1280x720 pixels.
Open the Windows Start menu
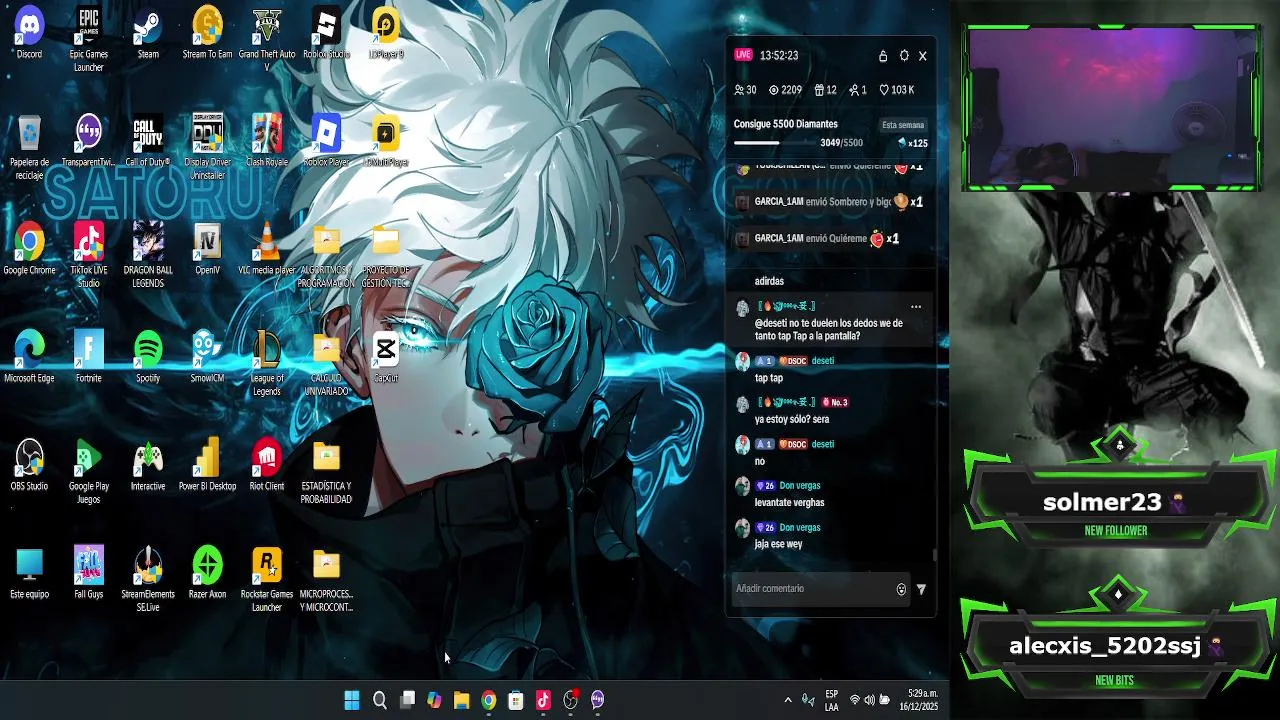352,700
